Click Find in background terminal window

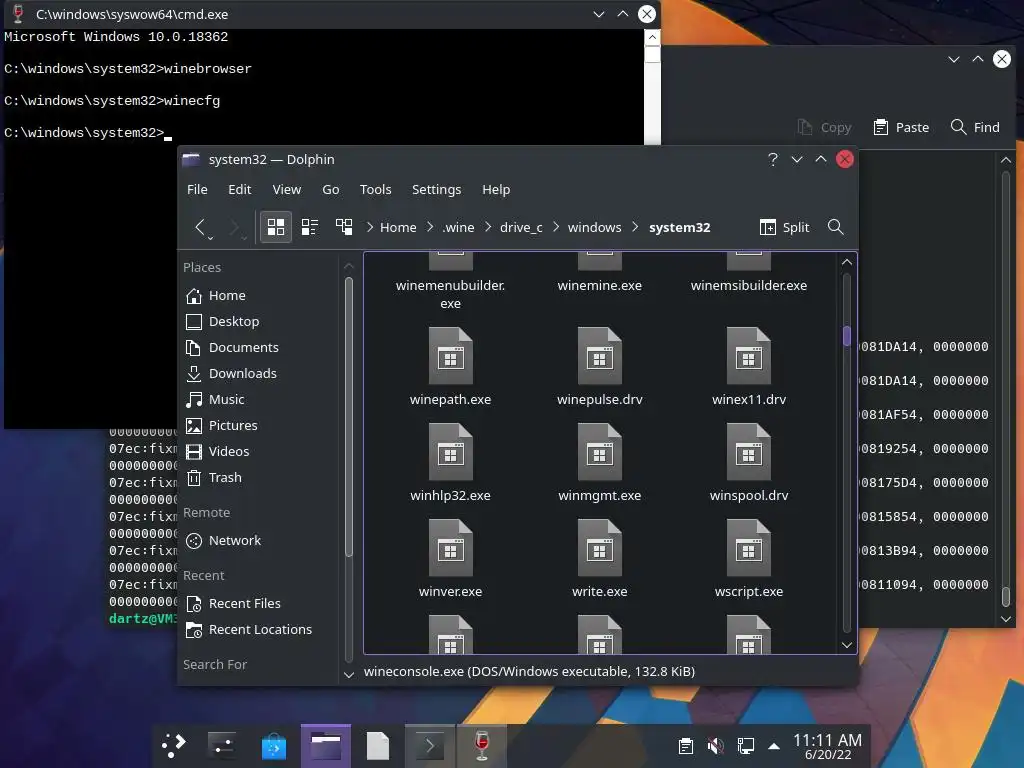975,127
